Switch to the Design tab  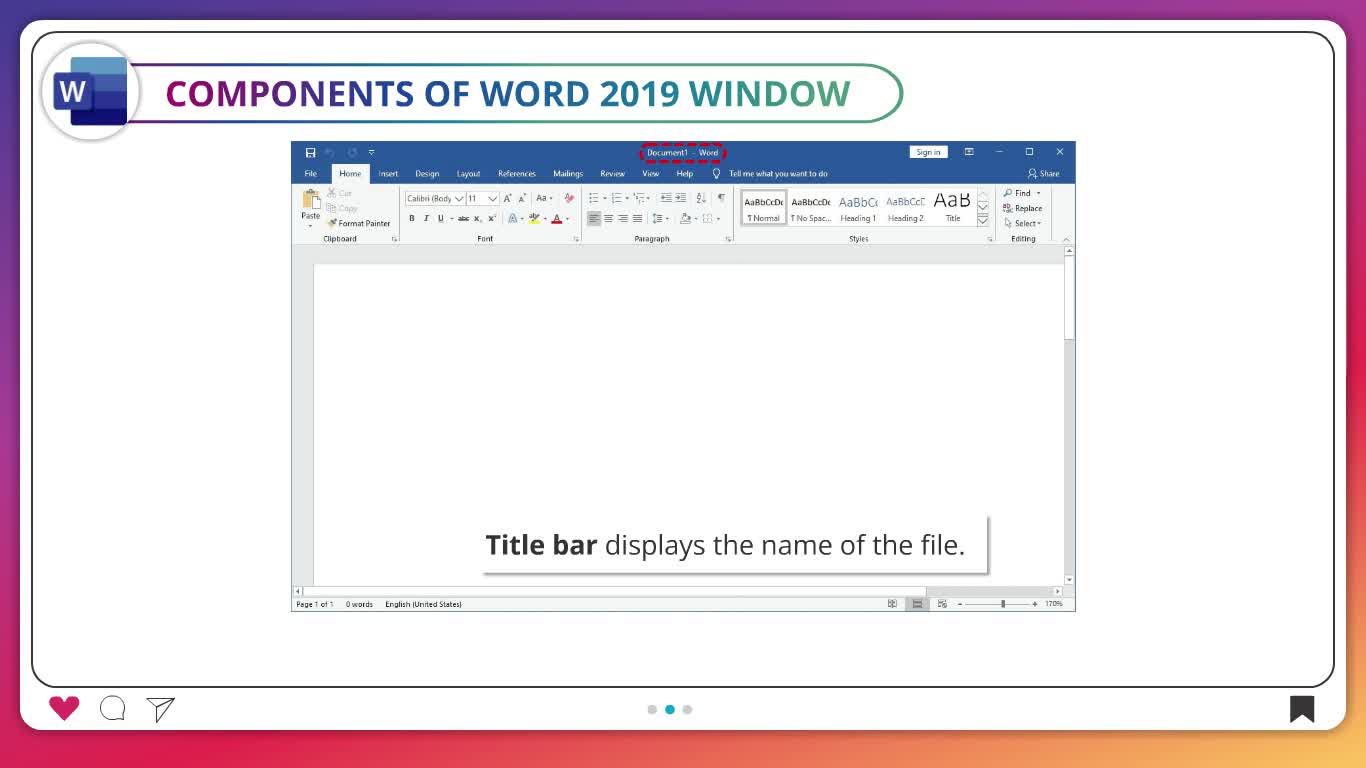(x=427, y=174)
